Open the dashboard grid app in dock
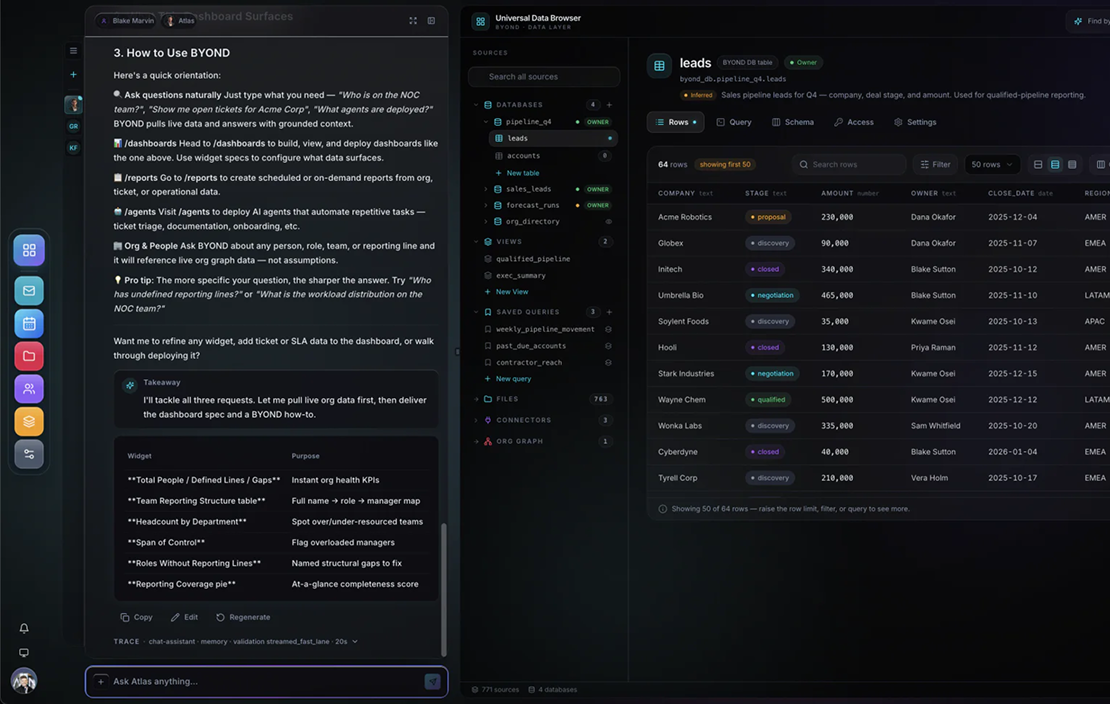 (x=29, y=250)
